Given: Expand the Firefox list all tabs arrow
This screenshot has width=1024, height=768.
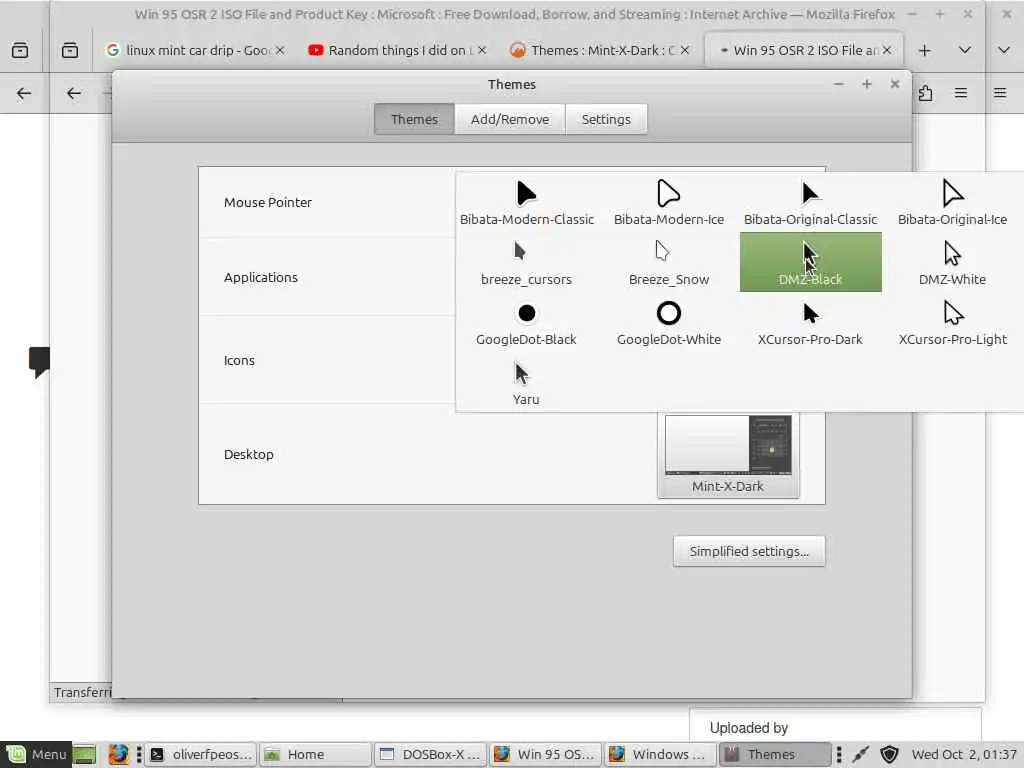Looking at the screenshot, I should tap(965, 50).
